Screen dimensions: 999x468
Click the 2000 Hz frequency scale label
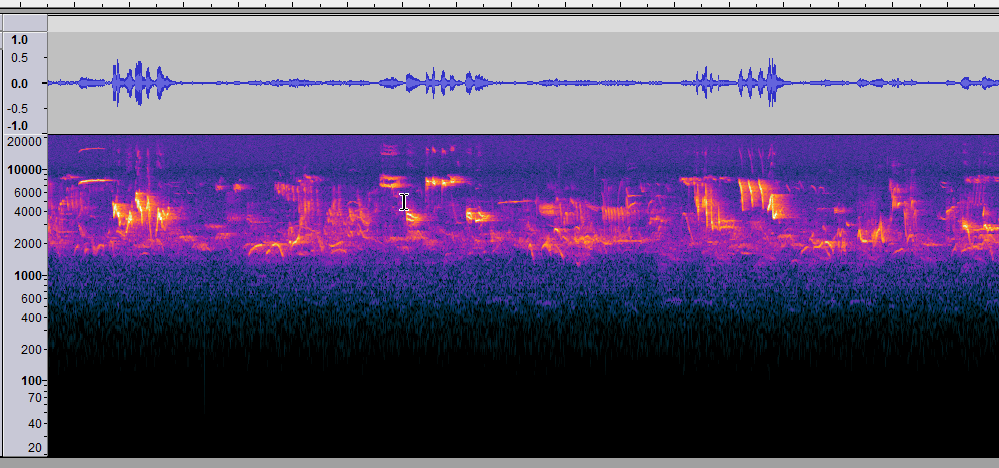click(x=26, y=243)
